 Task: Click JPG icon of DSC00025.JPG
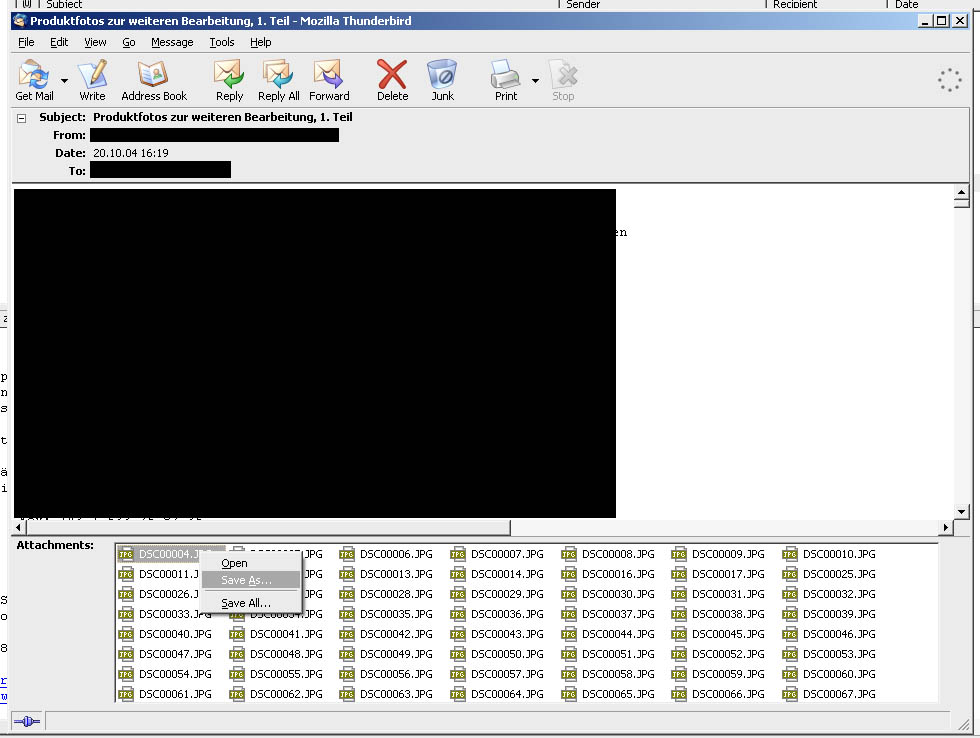(790, 574)
